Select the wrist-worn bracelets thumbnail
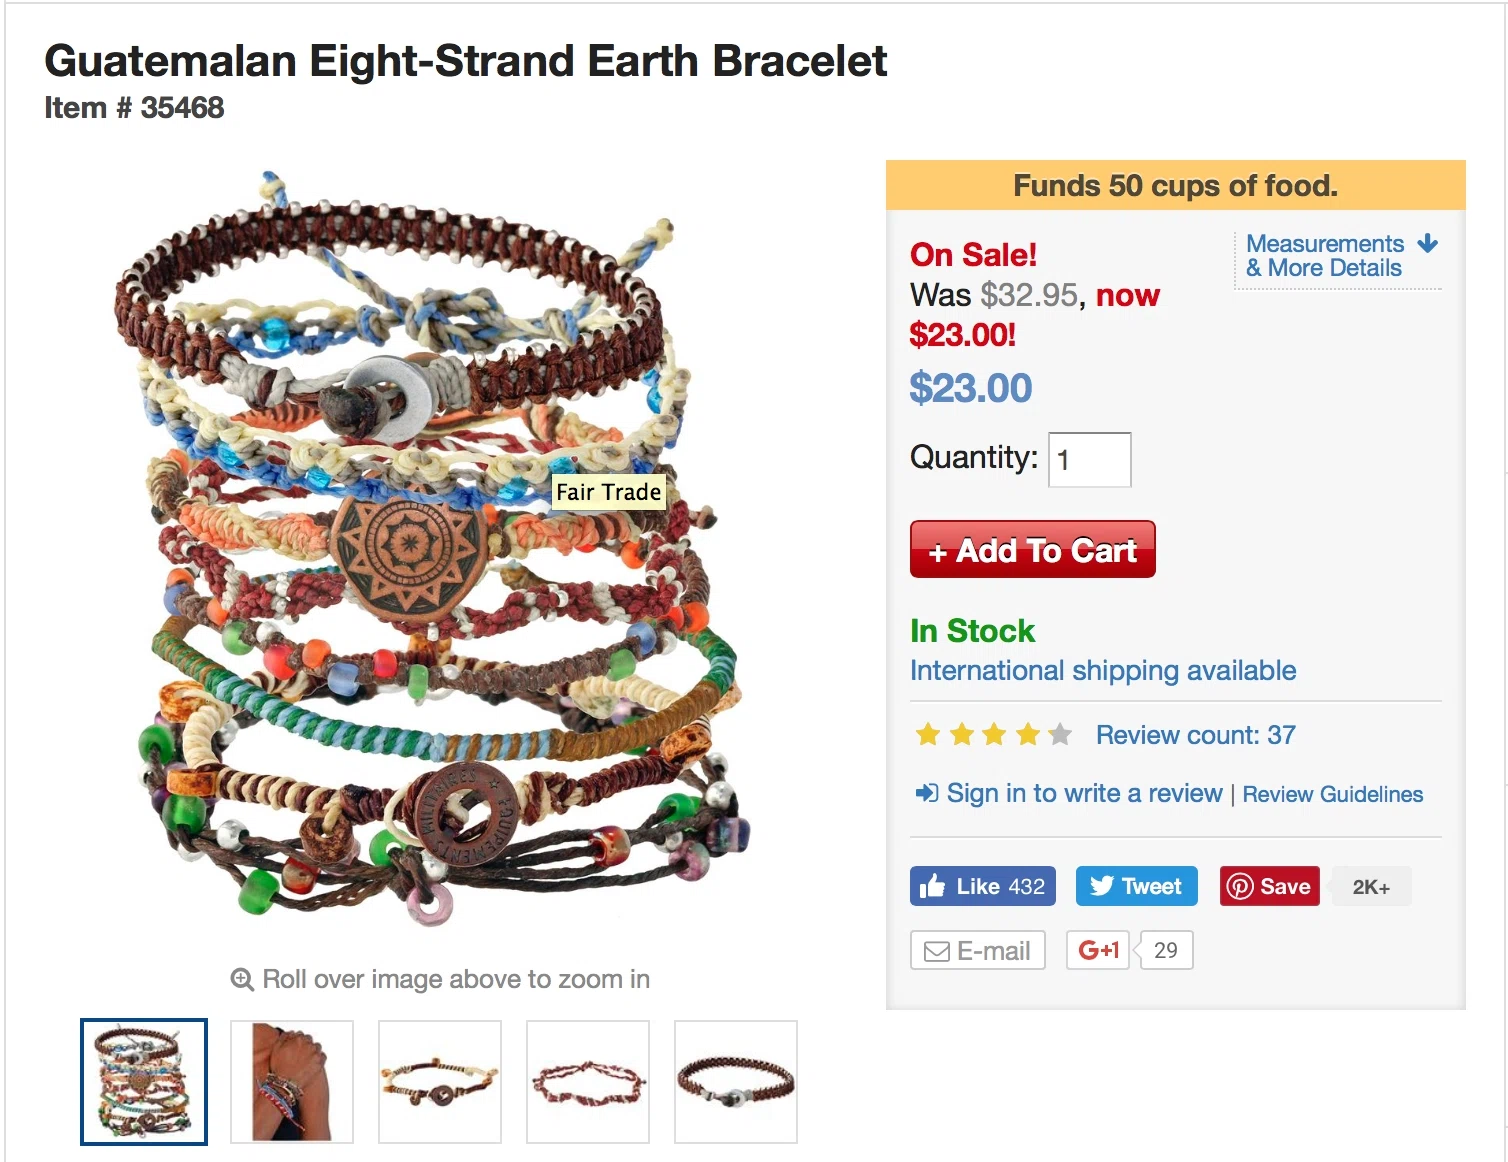 click(x=292, y=1082)
